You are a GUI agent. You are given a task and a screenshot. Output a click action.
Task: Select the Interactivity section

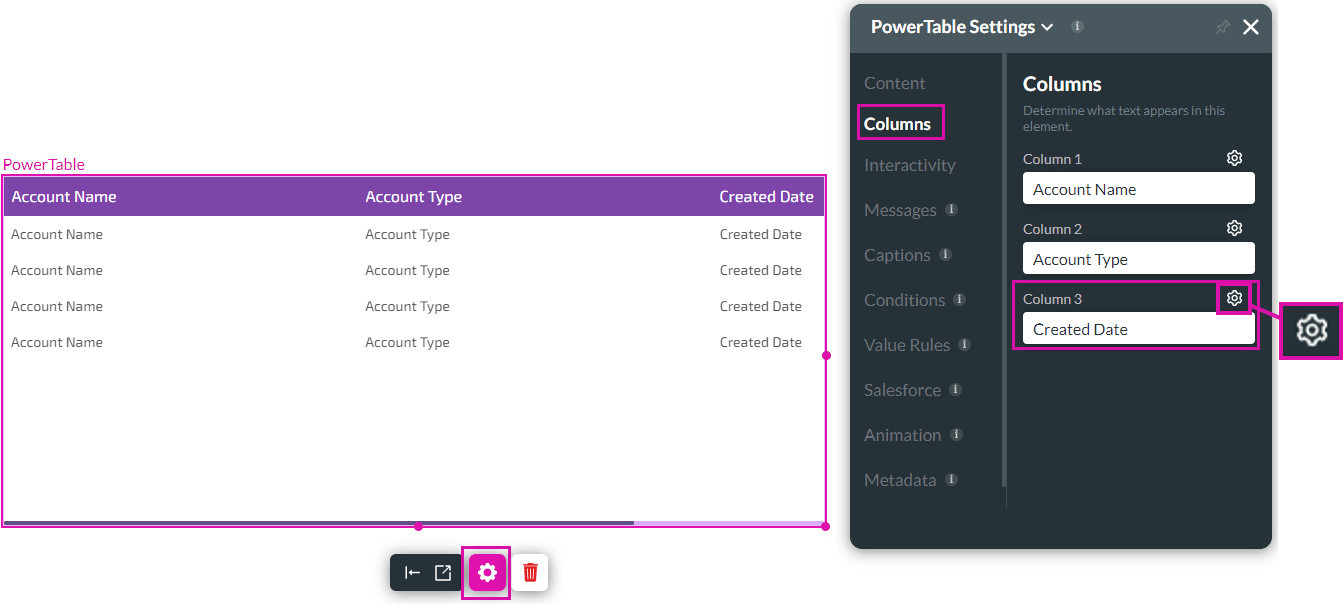click(x=909, y=165)
